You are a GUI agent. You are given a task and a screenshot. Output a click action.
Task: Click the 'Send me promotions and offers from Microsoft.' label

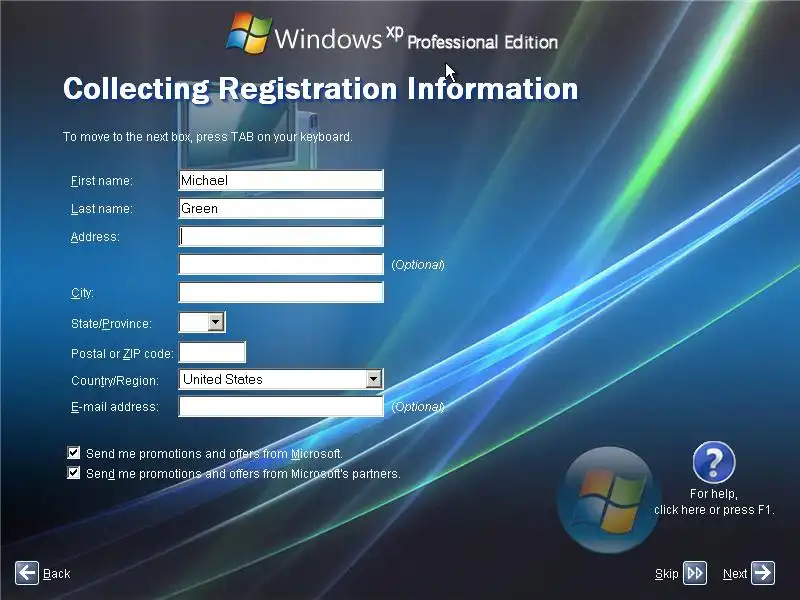click(214, 454)
